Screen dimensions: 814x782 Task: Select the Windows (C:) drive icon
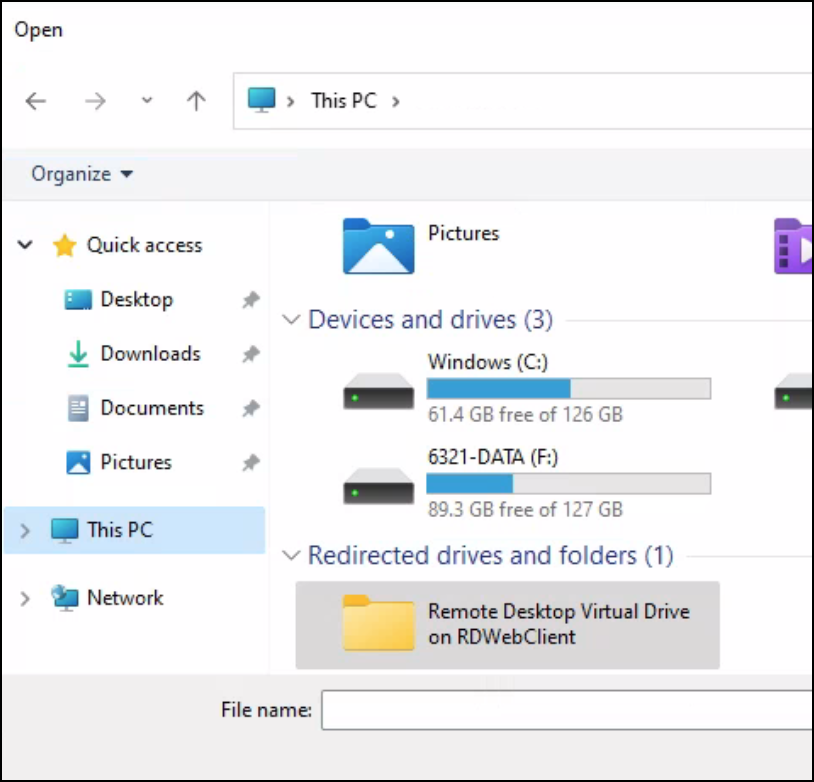point(378,390)
